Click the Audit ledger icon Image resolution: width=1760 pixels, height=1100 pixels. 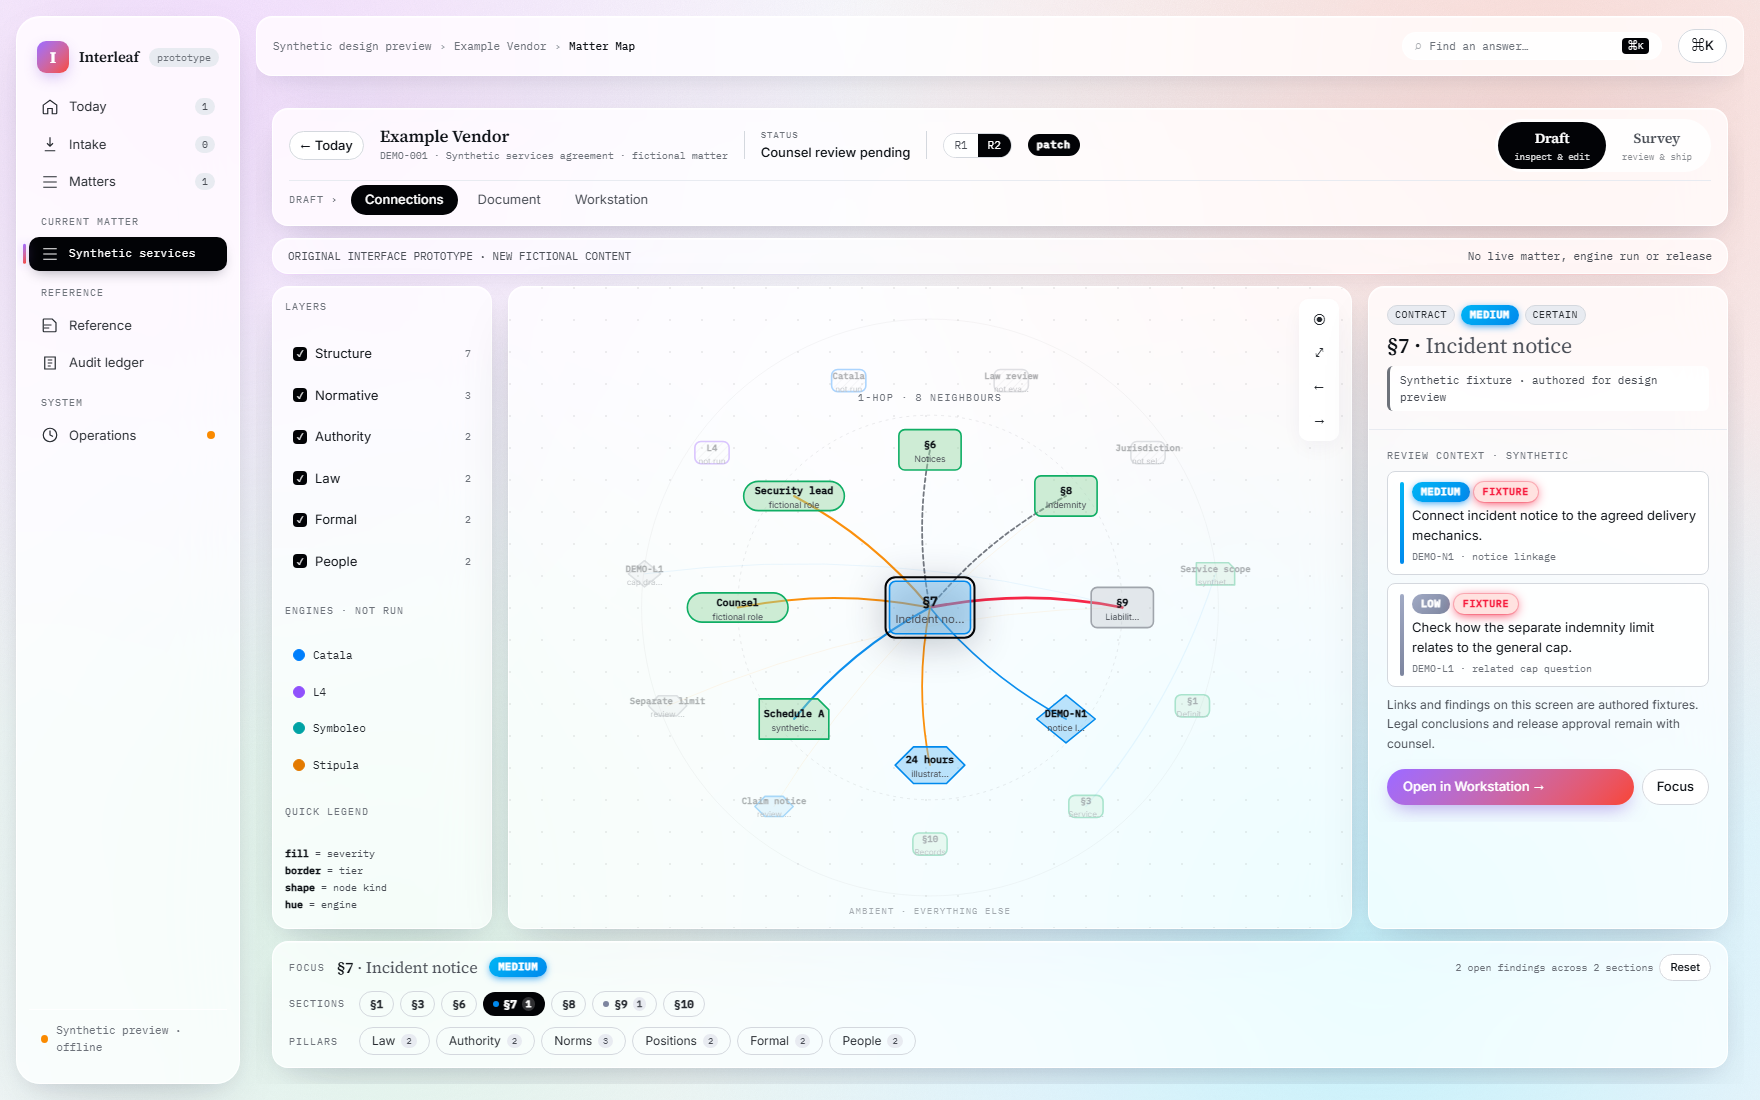[50, 363]
